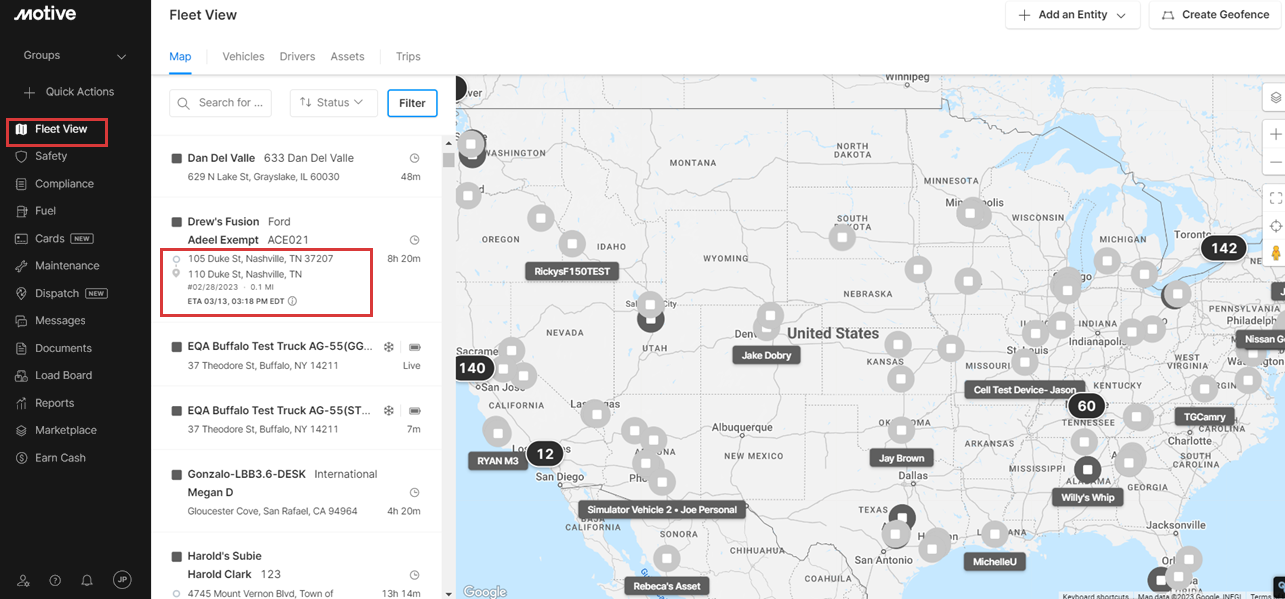The image size is (1285, 599).
Task: Select the Willy's Whip vehicle marker
Action: 1087,469
